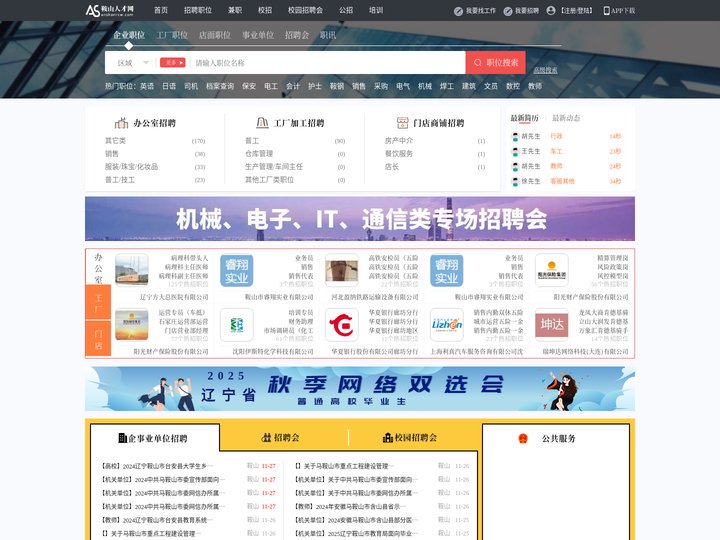Click the red 更多 expander in search bar
The height and width of the screenshot is (540, 720).
[172, 62]
